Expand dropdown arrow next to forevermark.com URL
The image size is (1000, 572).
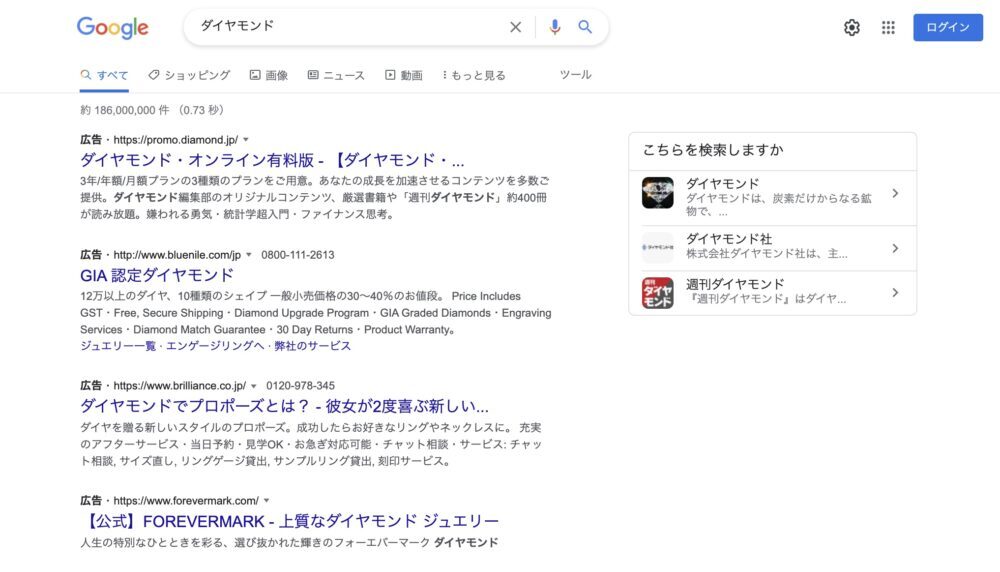(267, 501)
